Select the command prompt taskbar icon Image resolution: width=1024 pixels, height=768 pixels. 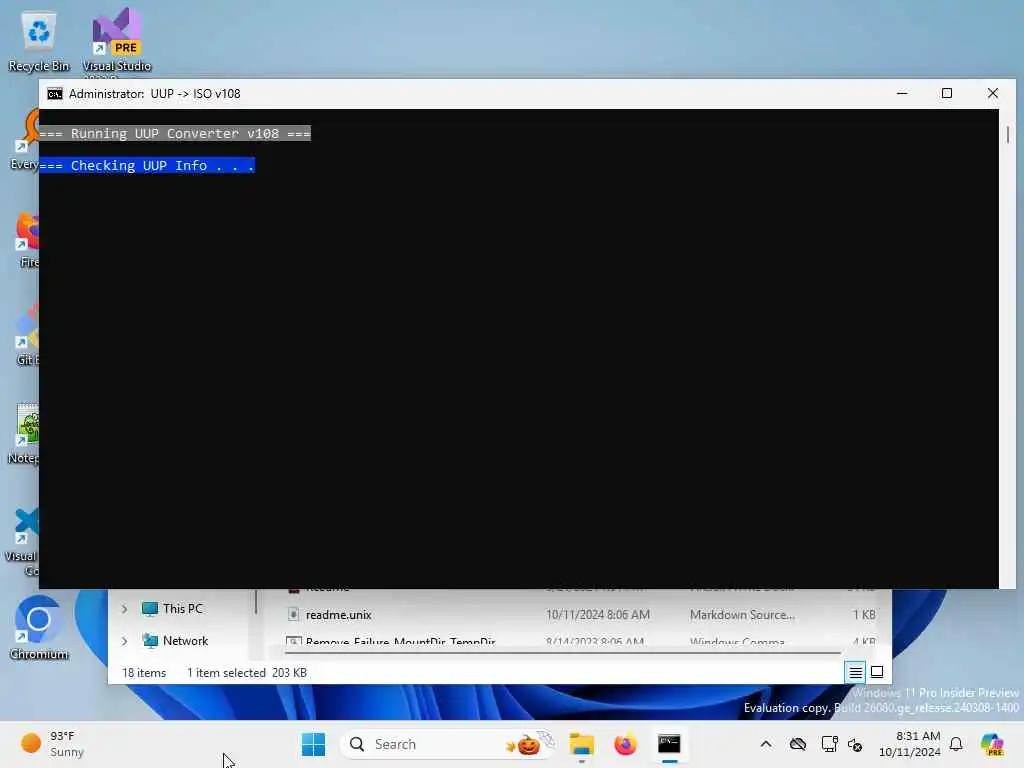point(669,744)
